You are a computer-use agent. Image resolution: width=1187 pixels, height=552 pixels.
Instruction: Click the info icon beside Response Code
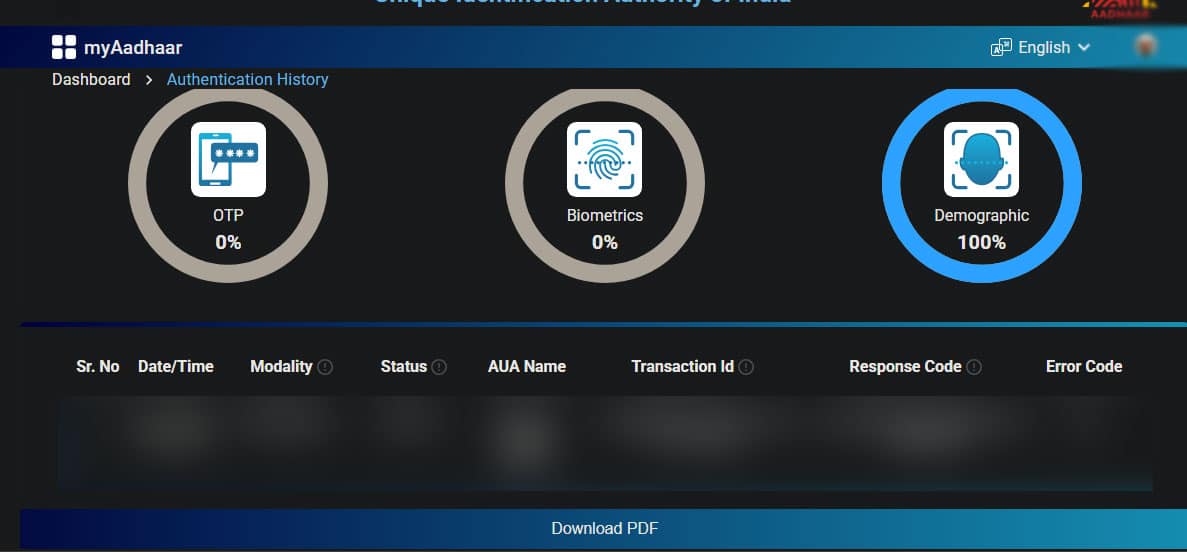tap(974, 367)
